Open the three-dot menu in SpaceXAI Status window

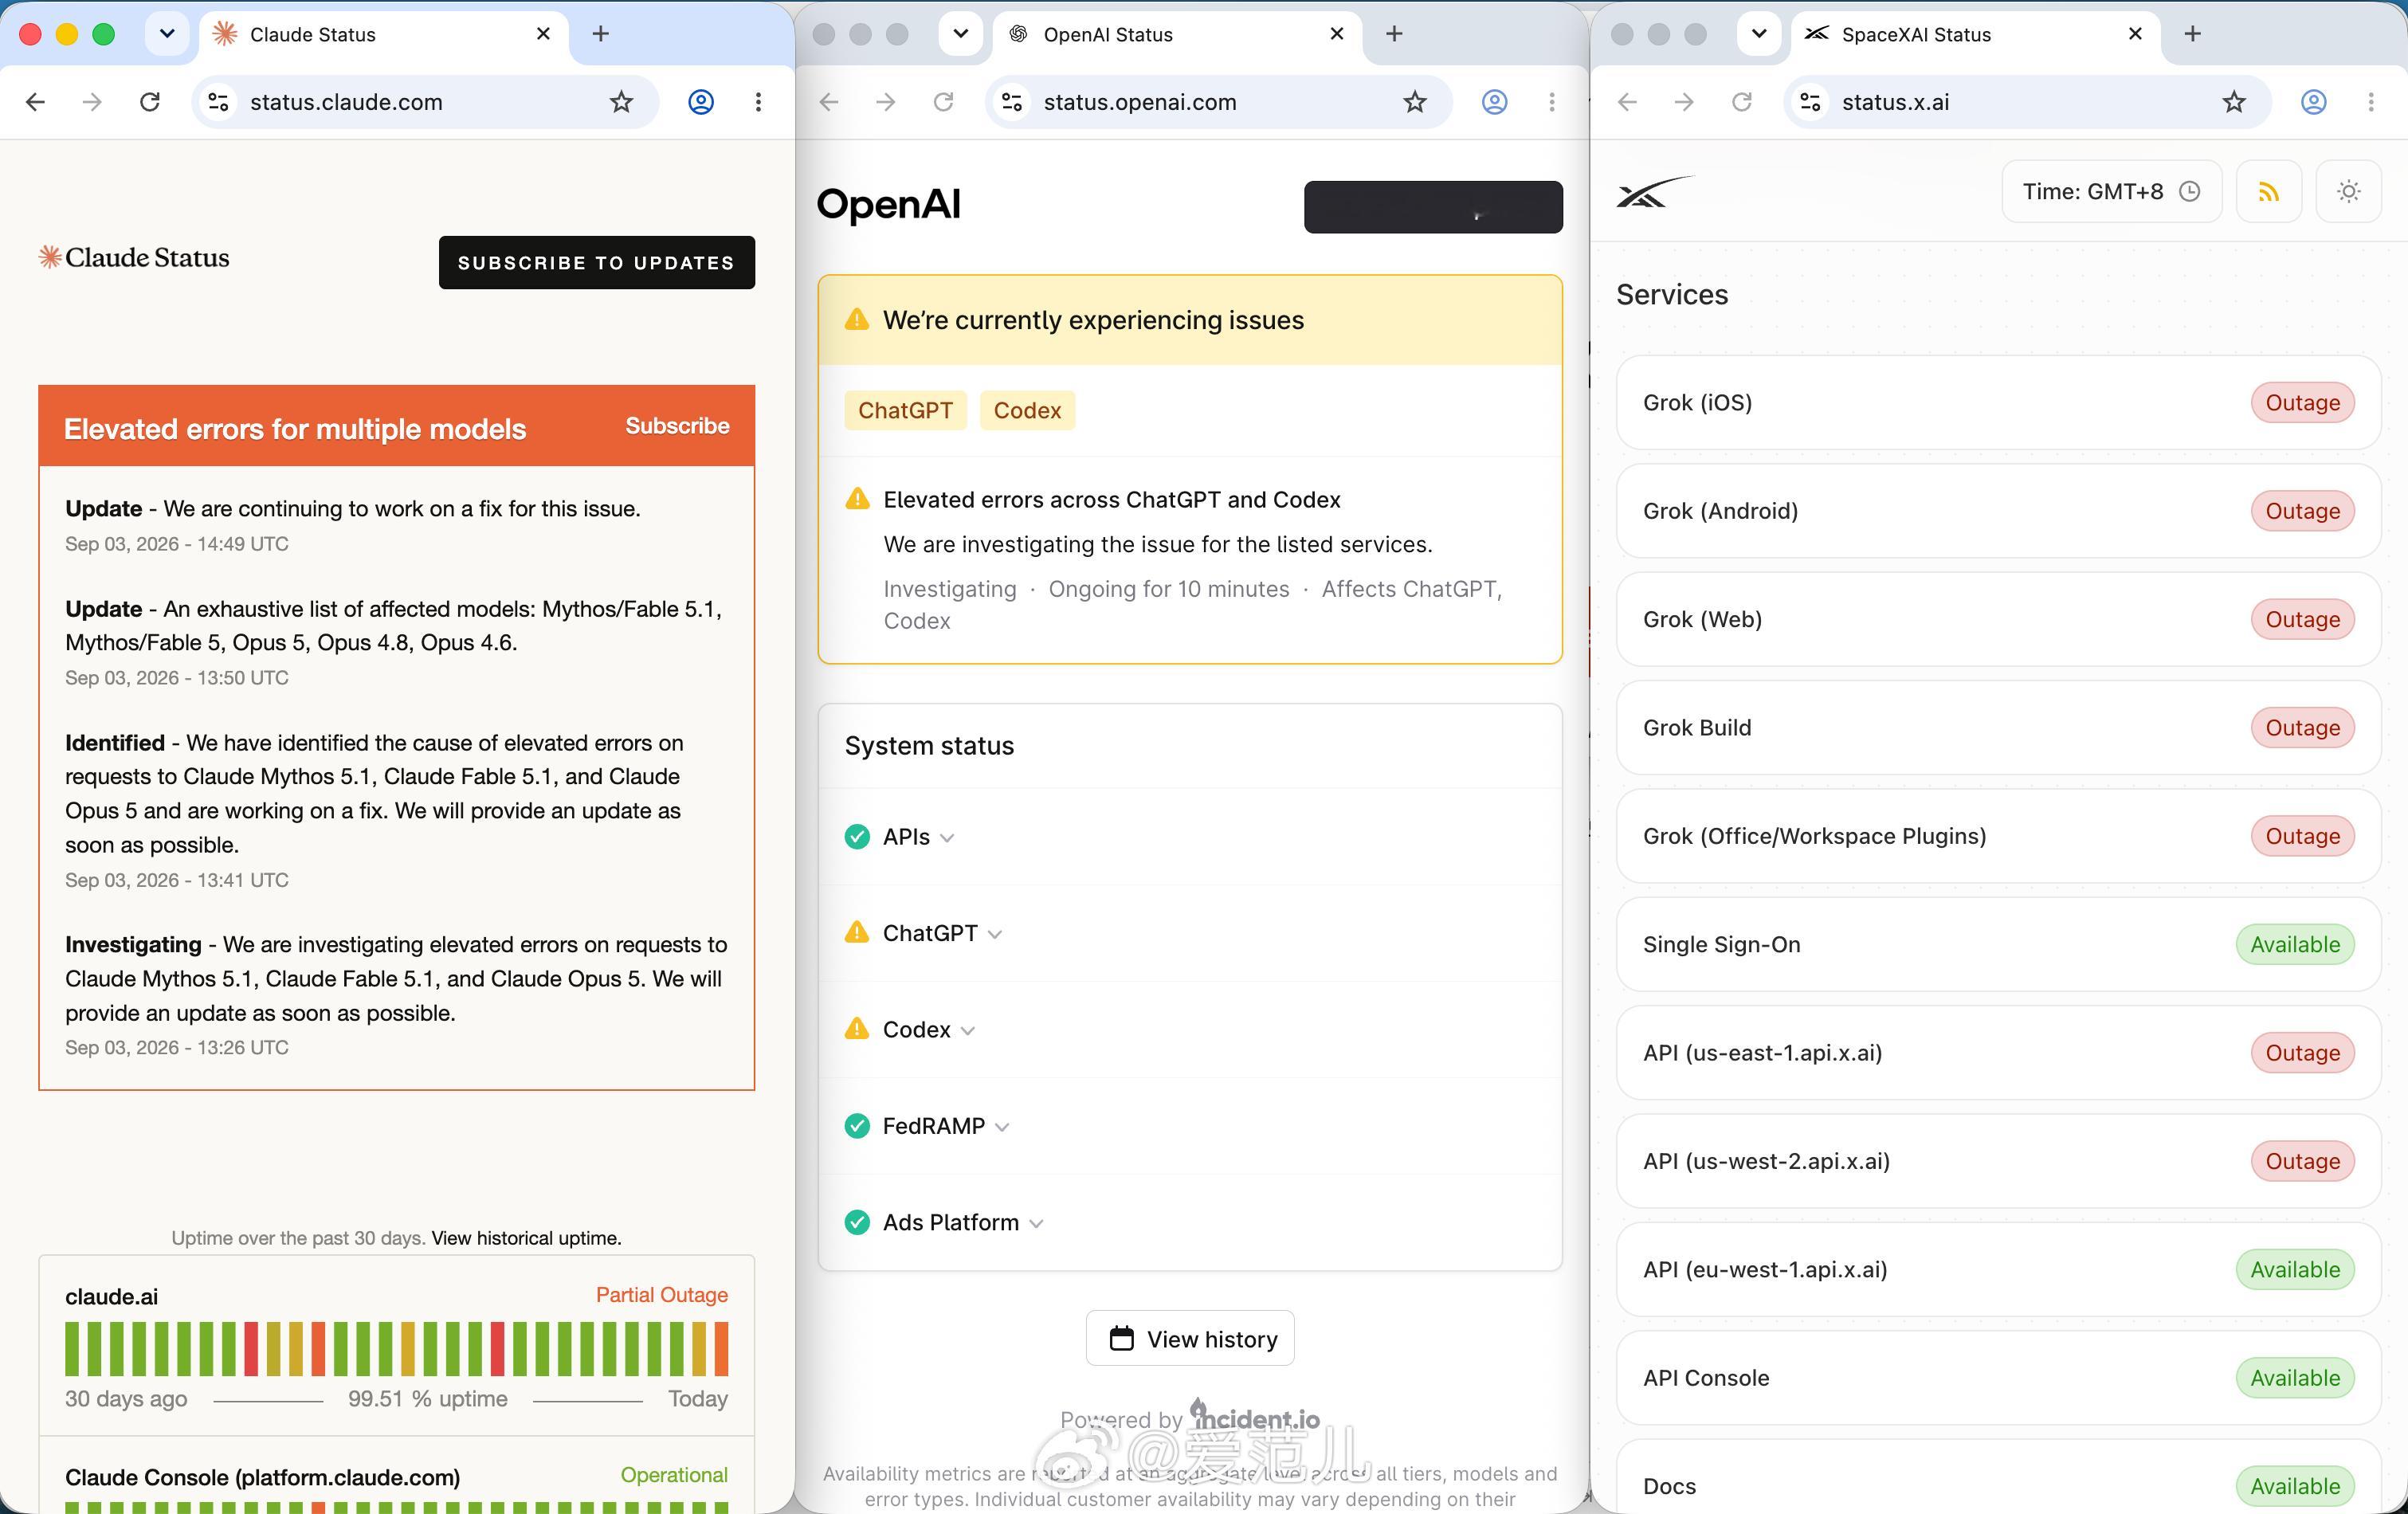pos(2370,102)
